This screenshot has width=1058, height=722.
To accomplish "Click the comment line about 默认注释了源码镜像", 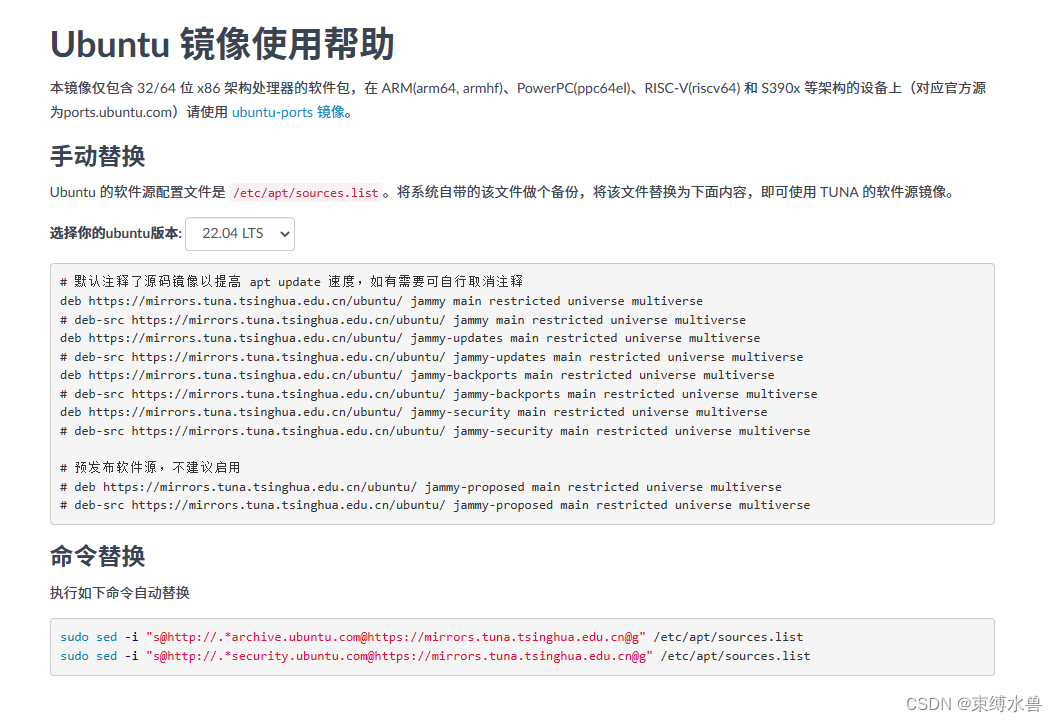I will (x=291, y=281).
